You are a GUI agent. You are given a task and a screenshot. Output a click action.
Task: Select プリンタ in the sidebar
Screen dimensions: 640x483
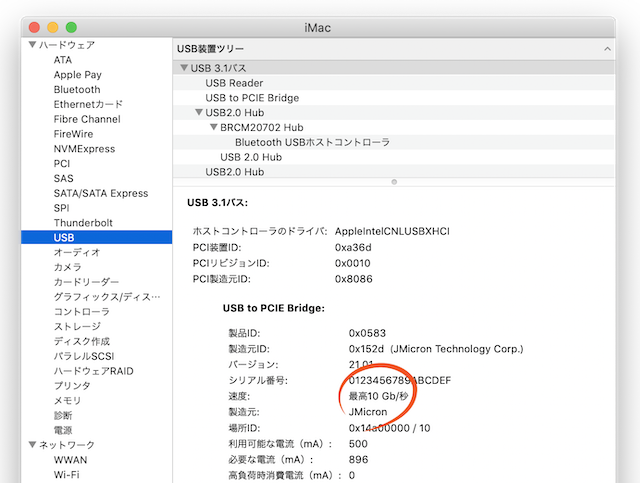point(72,385)
